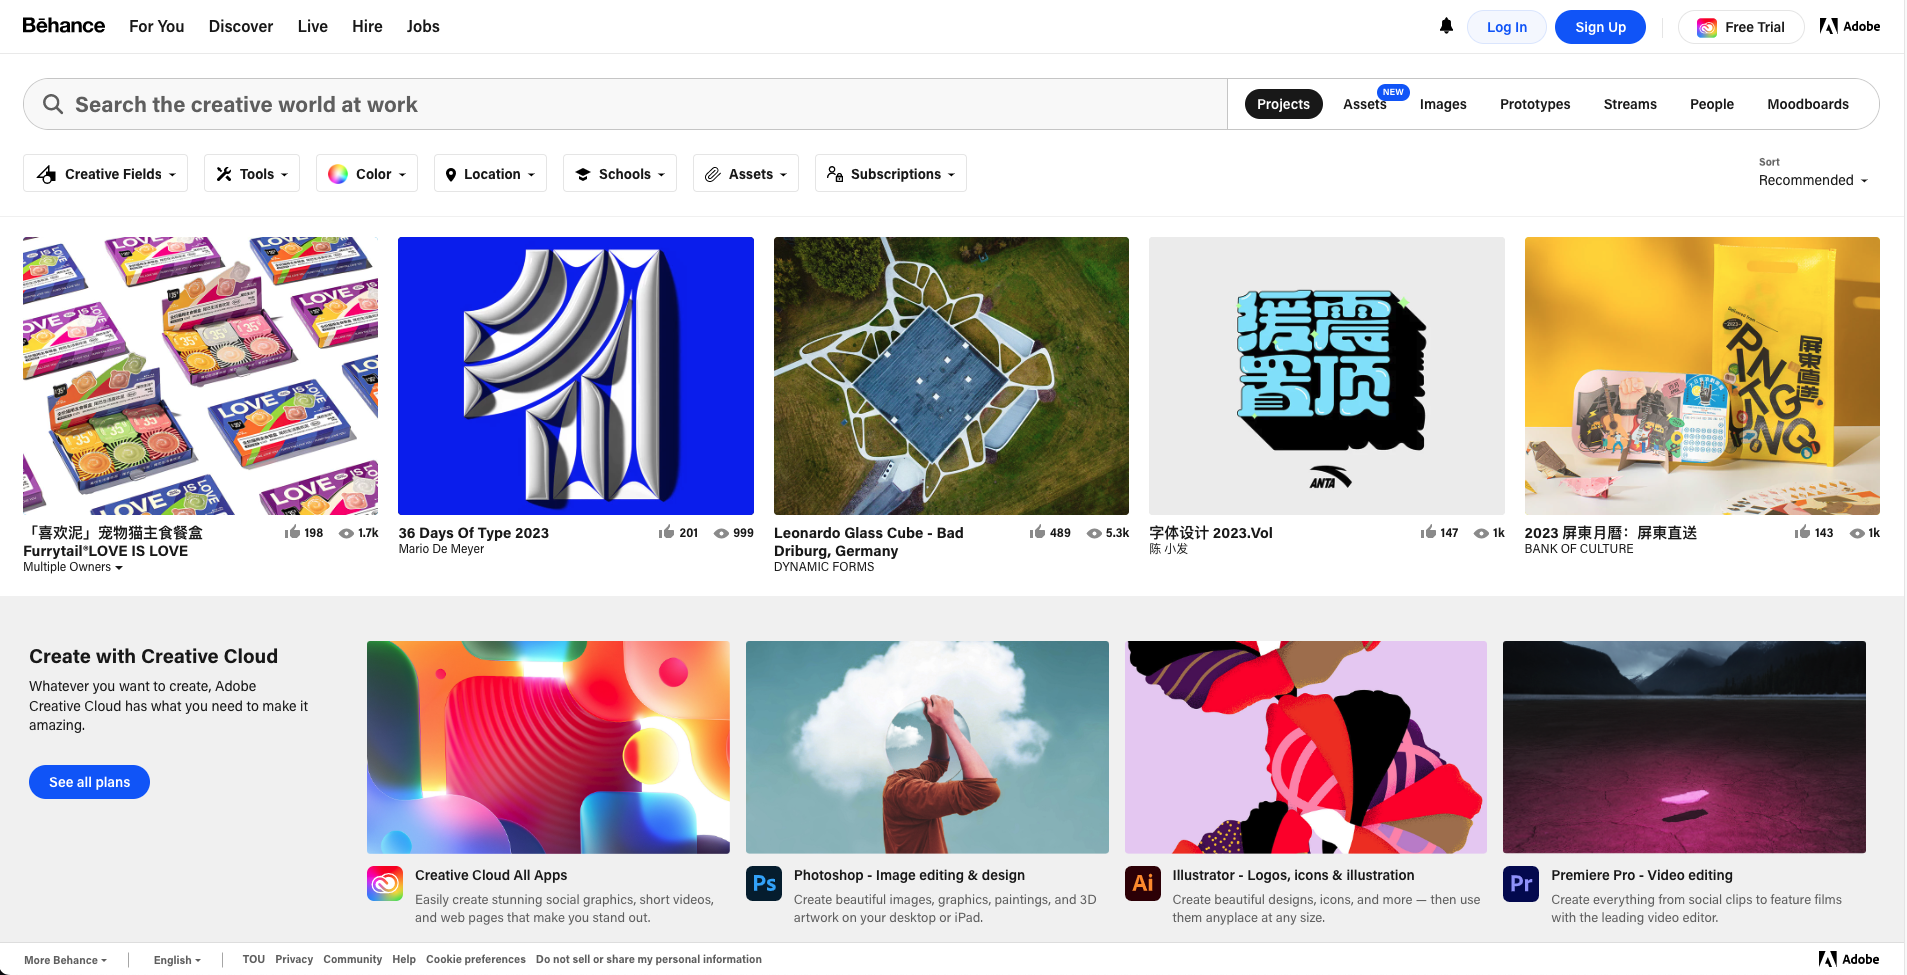This screenshot has height=975, width=1907.
Task: Select the Photoshop Ps icon
Action: [763, 883]
